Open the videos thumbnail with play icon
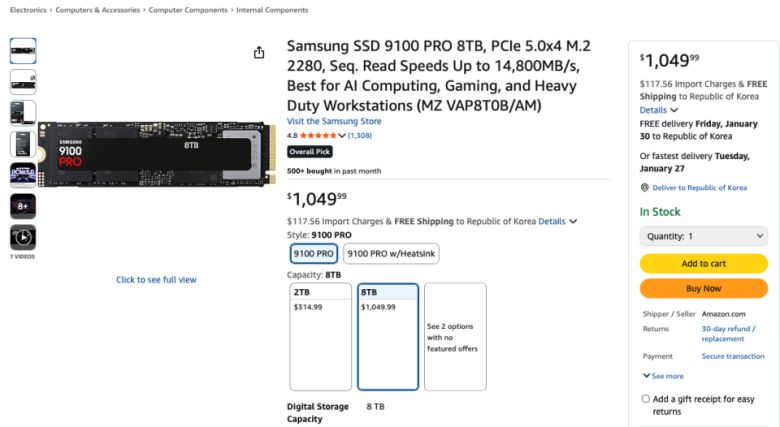780x427 pixels. (x=23, y=237)
